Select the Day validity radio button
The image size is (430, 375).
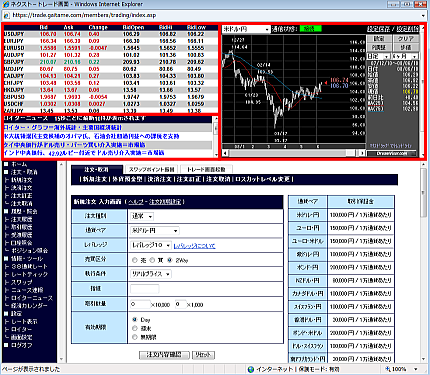tap(135, 319)
